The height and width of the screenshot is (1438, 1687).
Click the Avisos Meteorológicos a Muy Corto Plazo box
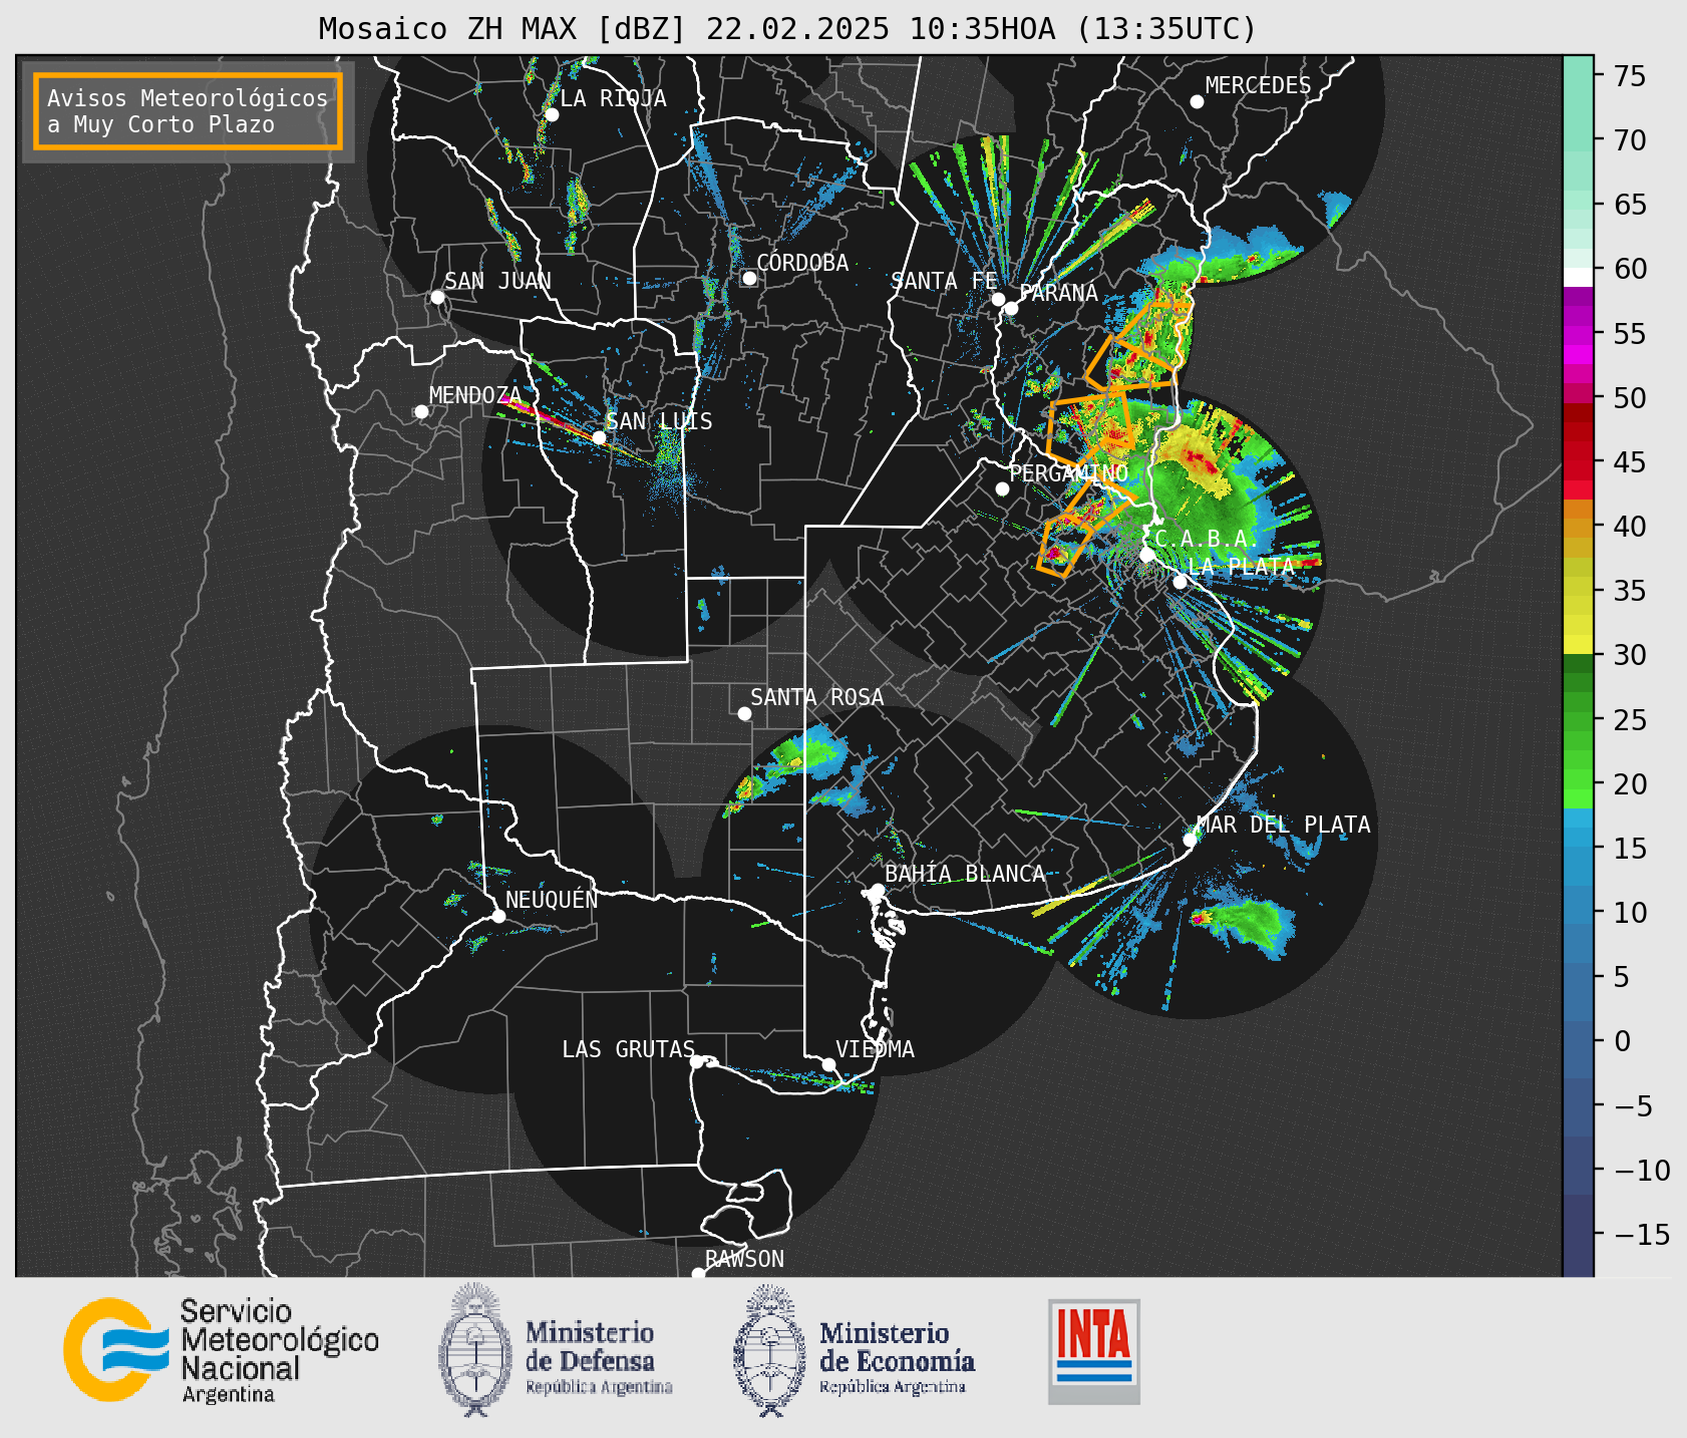click(x=188, y=111)
